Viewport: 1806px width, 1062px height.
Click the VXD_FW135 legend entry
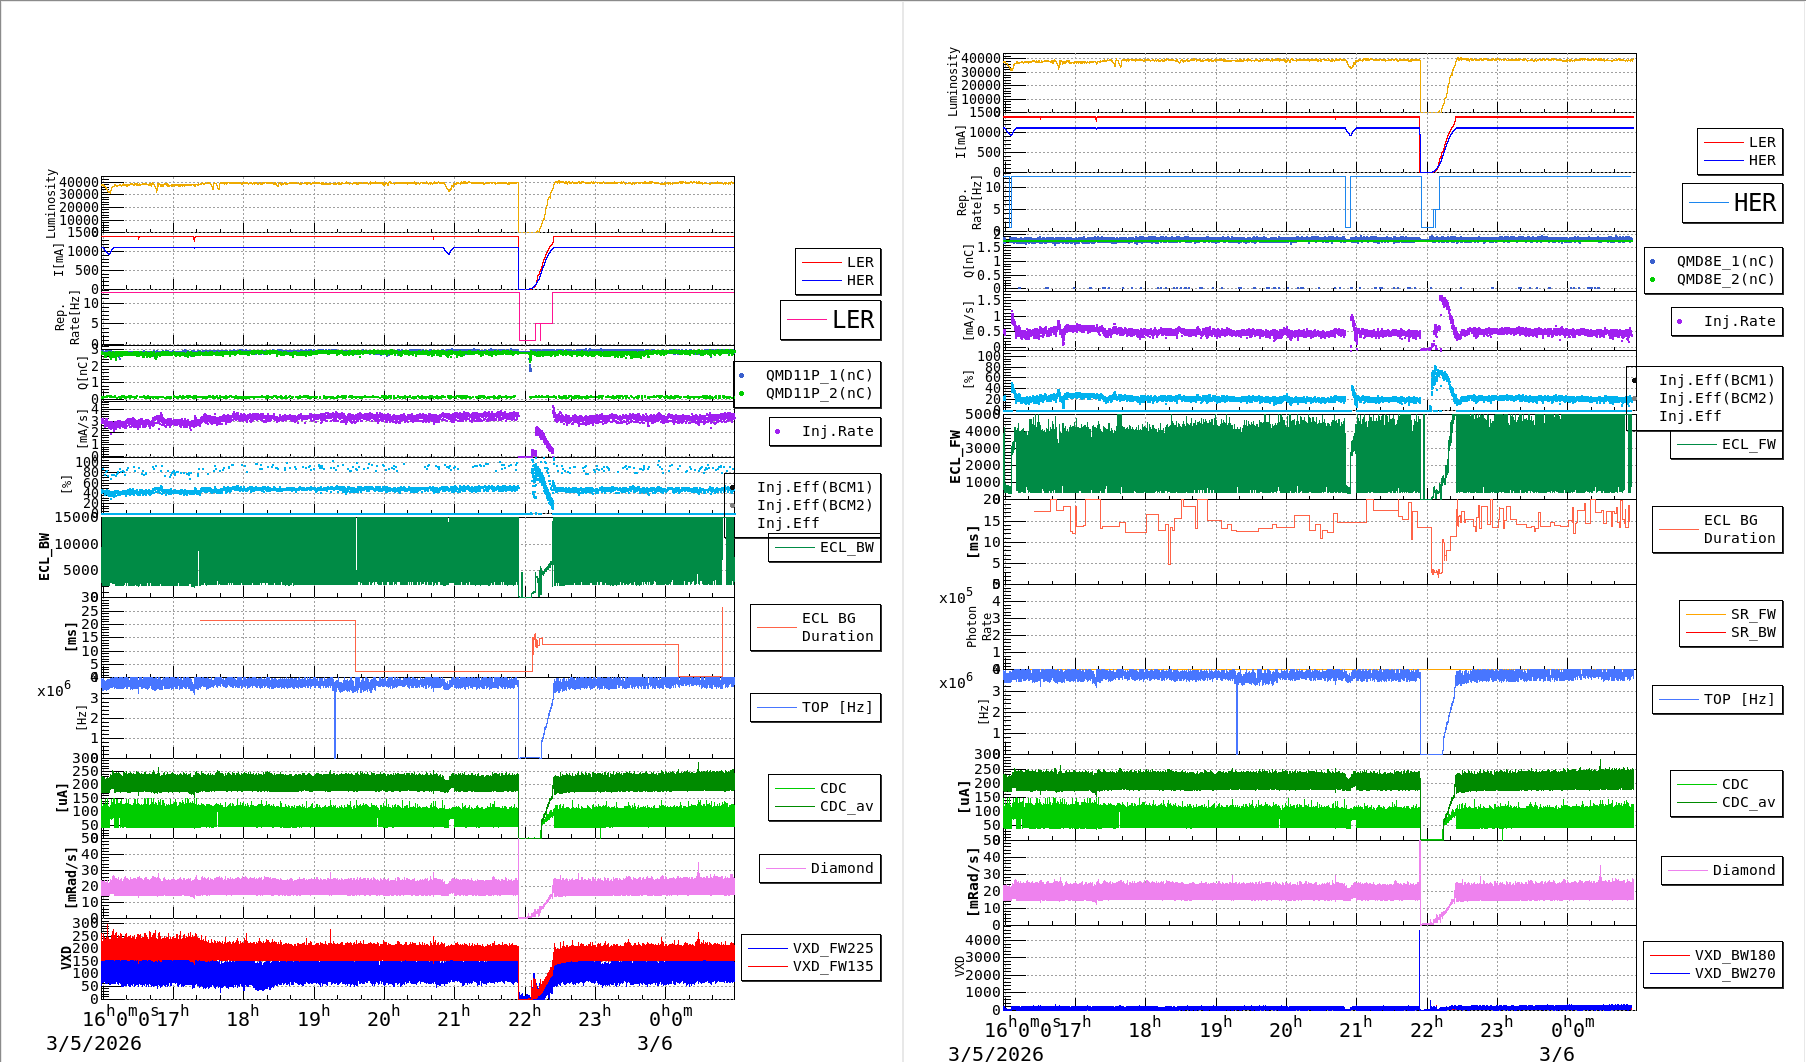pyautogui.click(x=832, y=966)
